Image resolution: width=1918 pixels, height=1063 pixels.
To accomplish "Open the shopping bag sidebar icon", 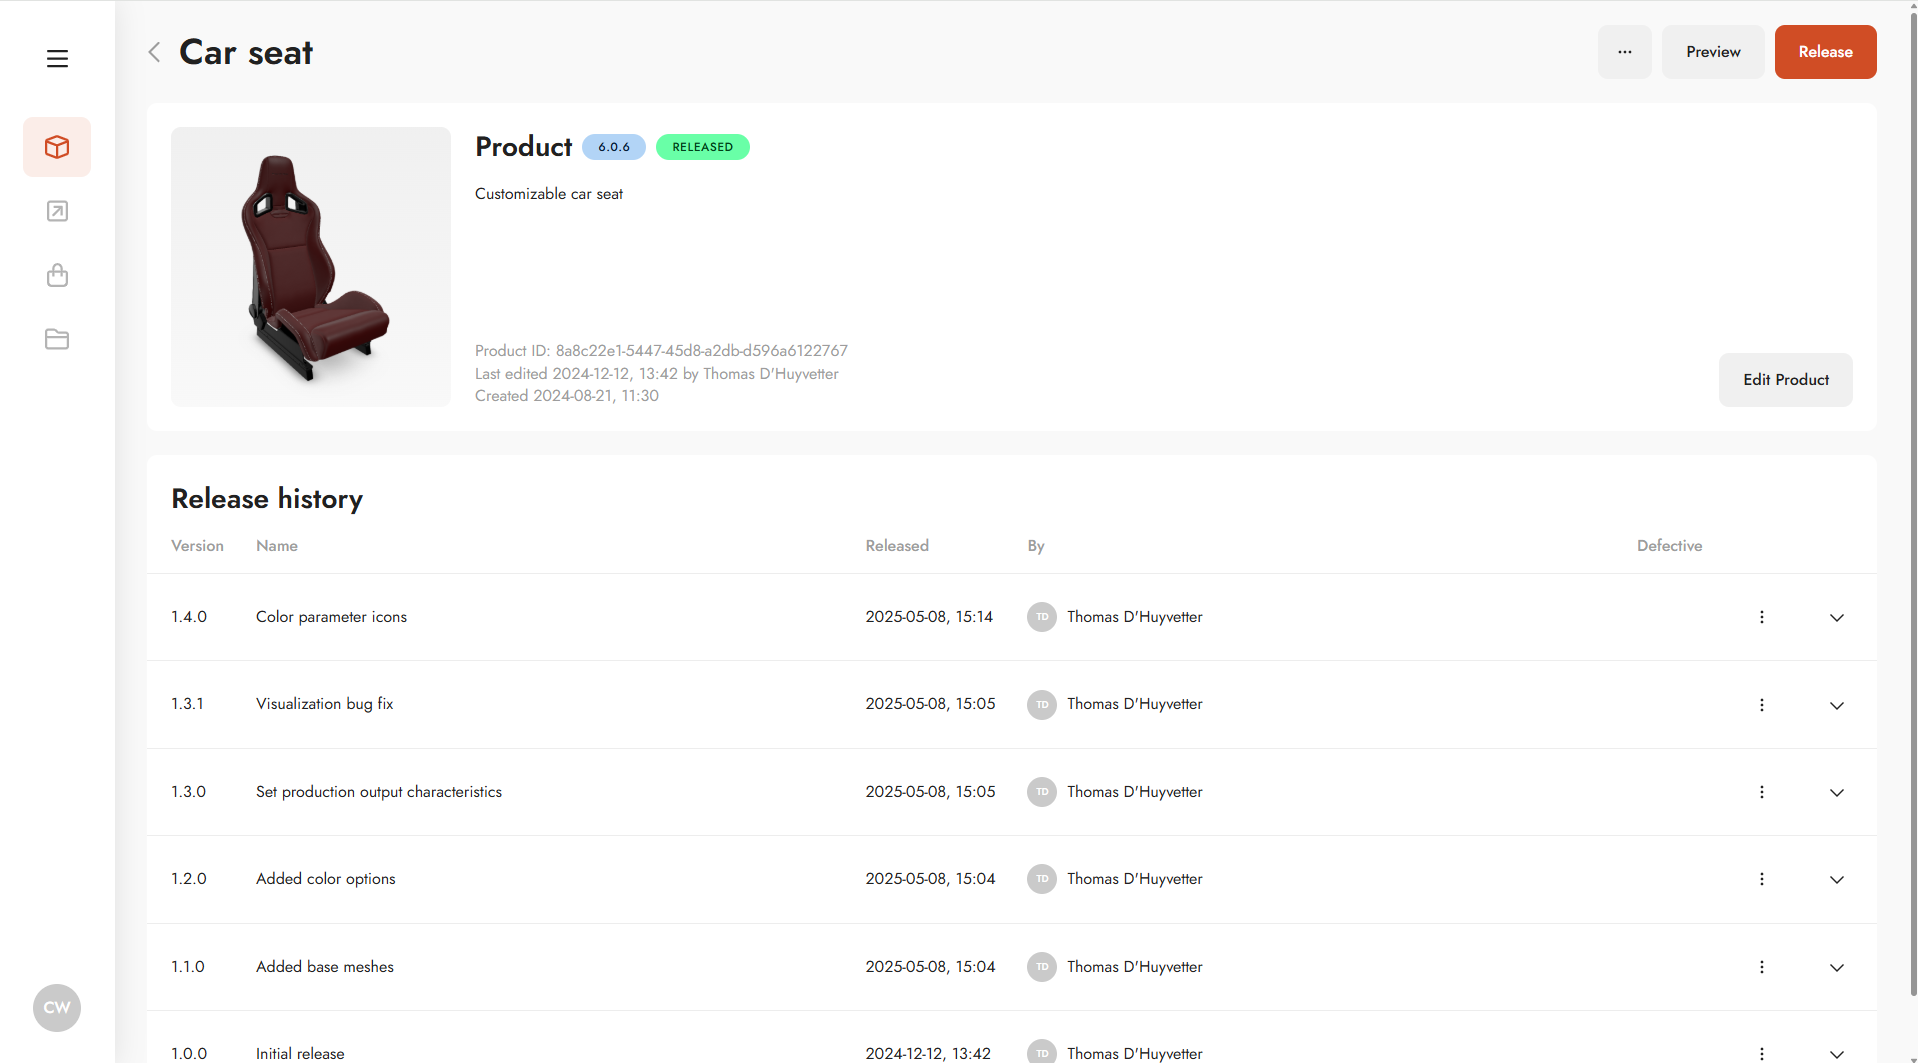I will pos(57,275).
